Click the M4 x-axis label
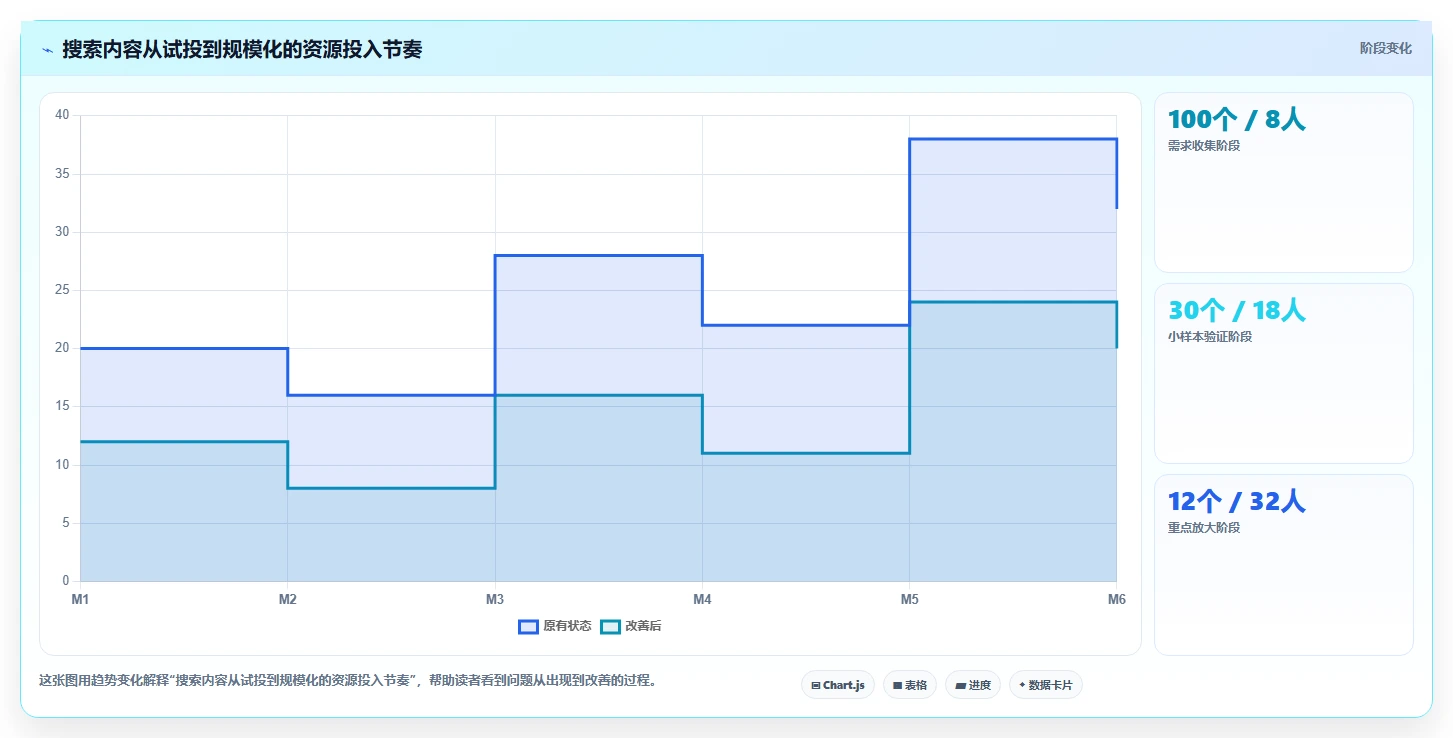 click(702, 599)
